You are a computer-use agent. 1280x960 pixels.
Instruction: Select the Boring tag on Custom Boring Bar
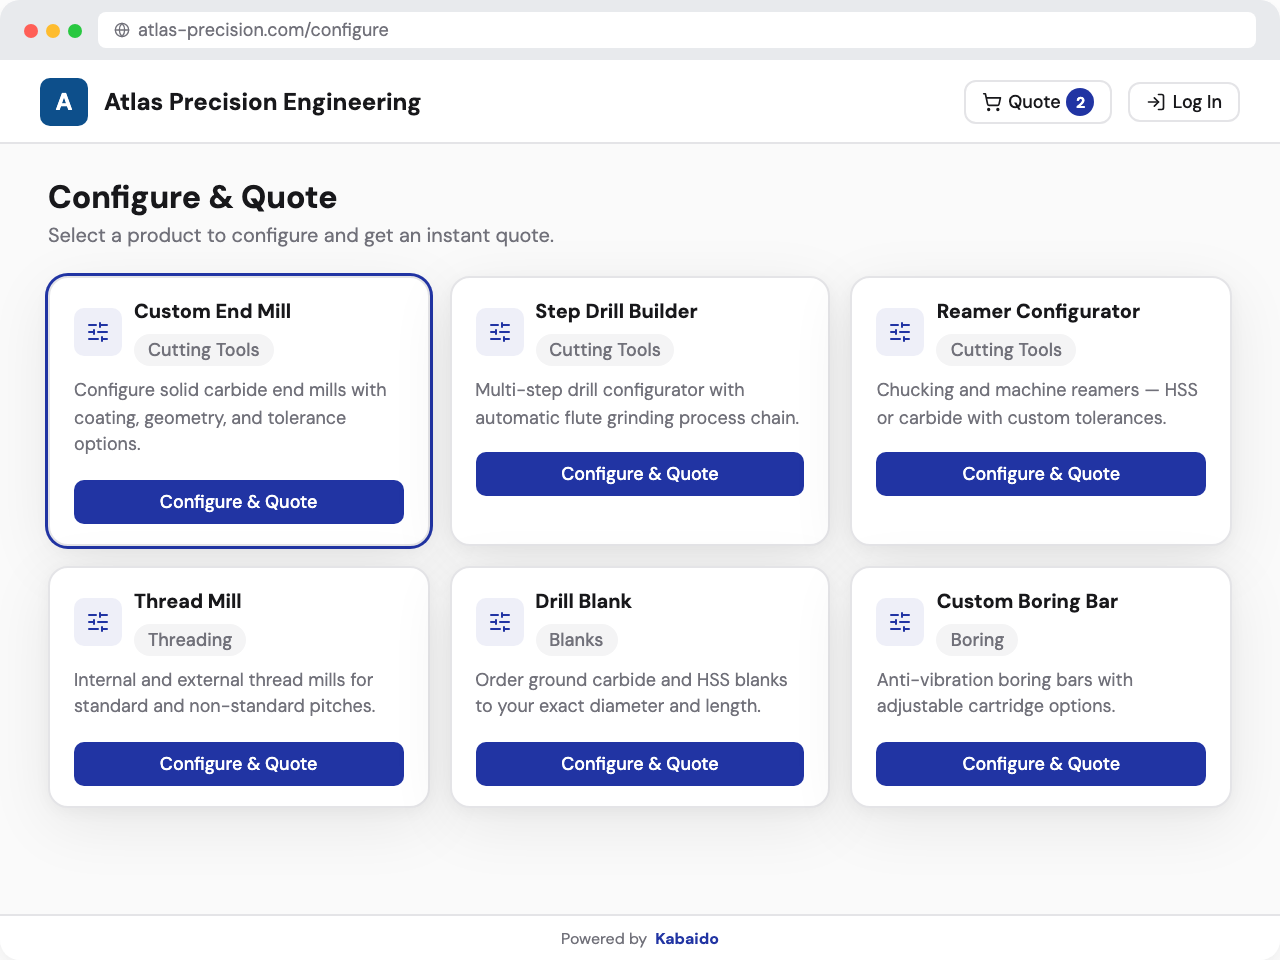coord(976,639)
